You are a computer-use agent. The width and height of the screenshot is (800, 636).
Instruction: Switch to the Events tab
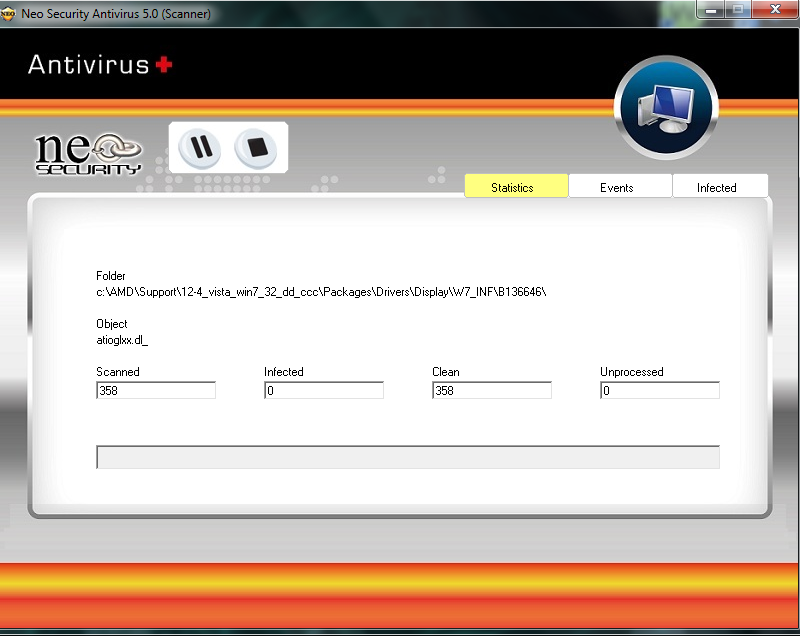click(x=620, y=187)
